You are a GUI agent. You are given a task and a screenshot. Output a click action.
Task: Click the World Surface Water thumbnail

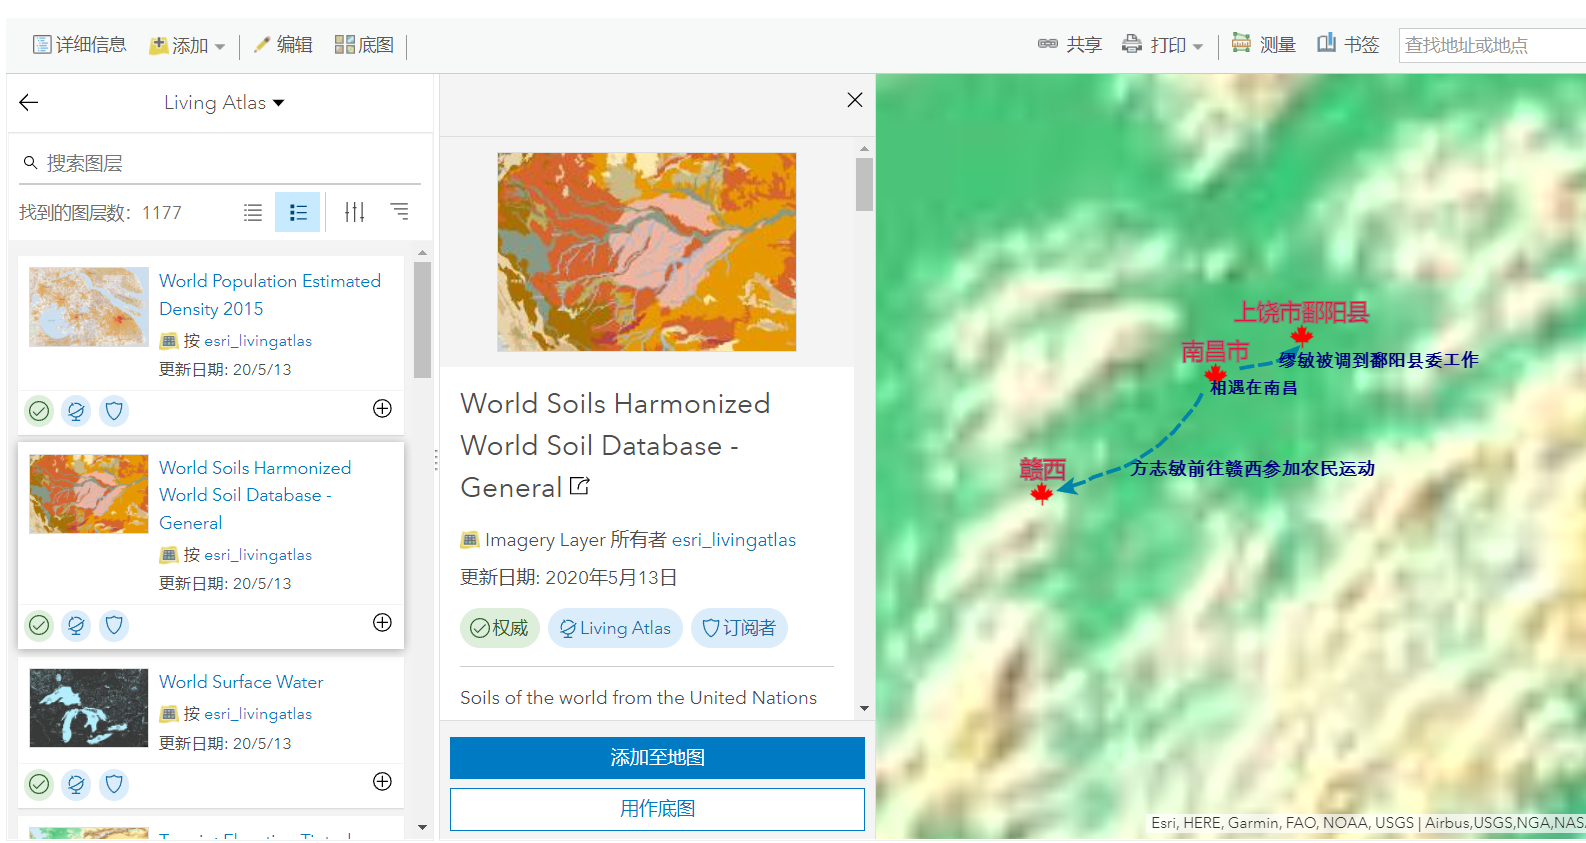(89, 708)
